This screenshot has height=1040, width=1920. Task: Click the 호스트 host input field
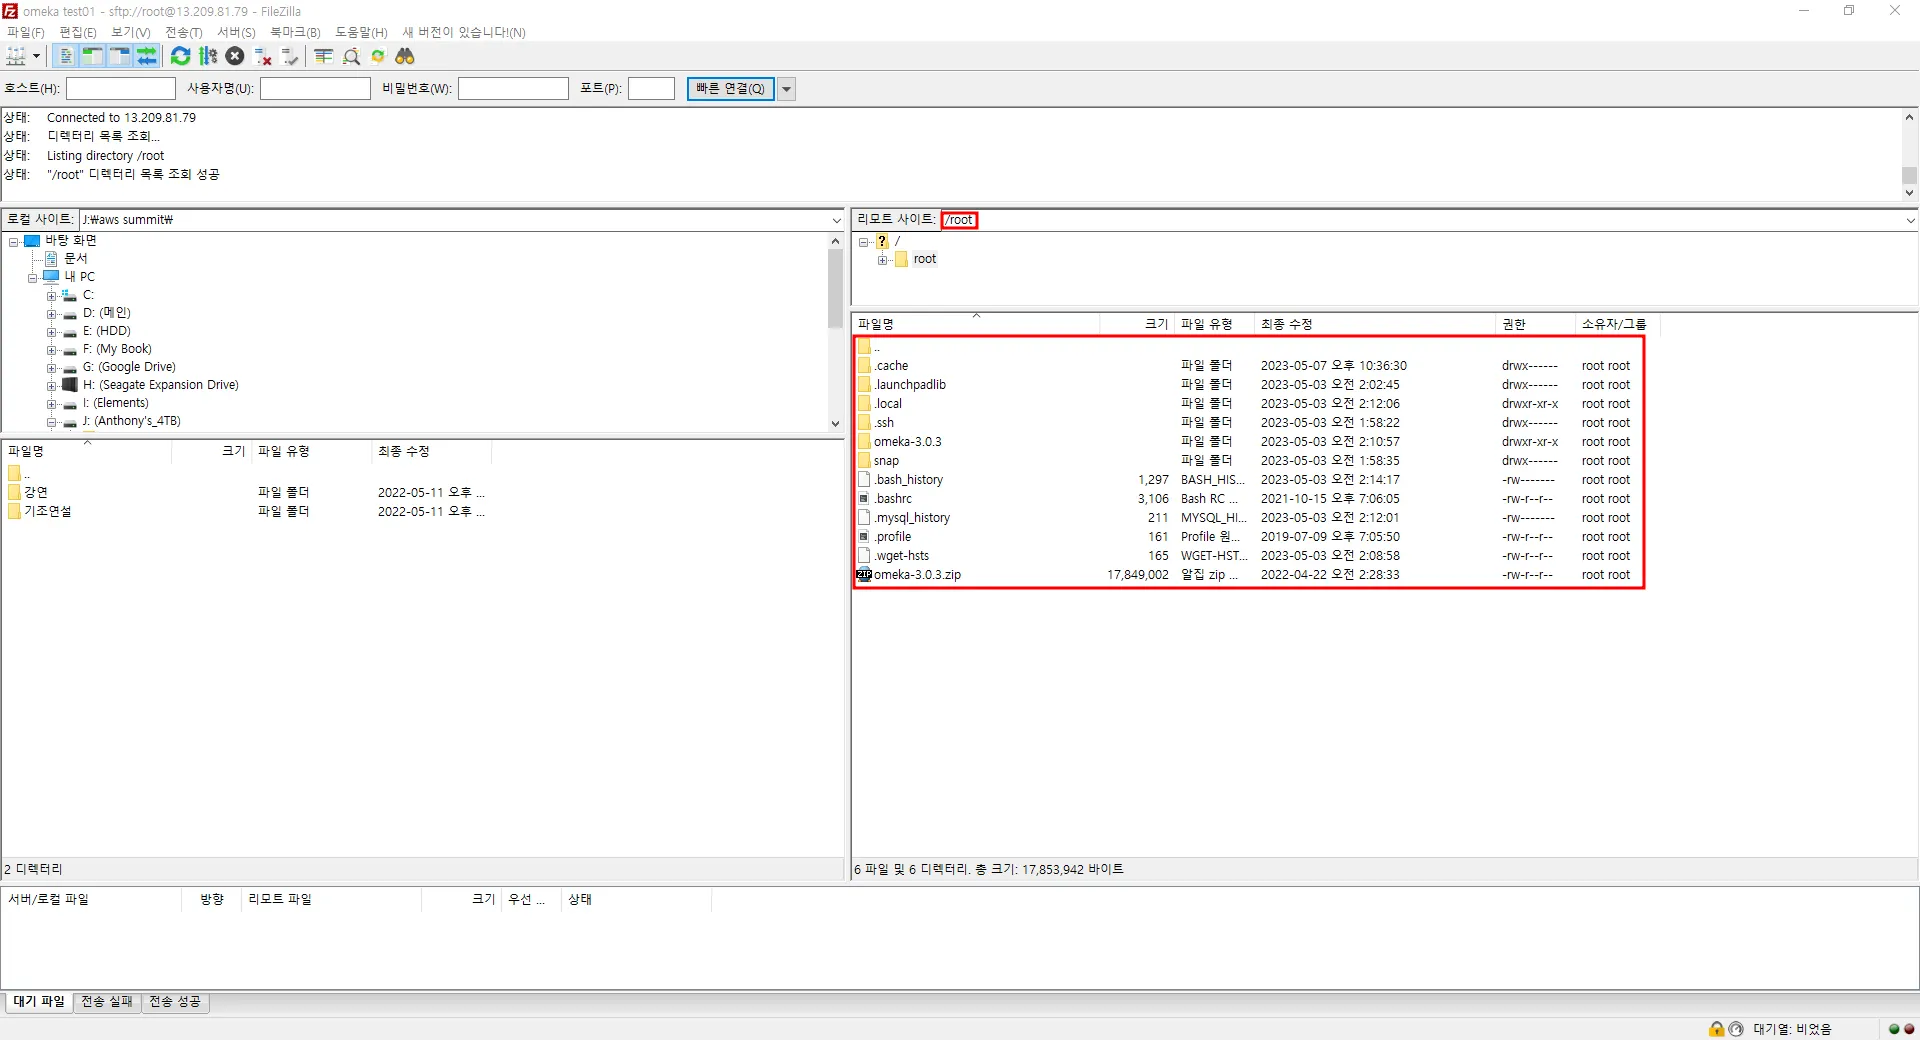coord(121,89)
